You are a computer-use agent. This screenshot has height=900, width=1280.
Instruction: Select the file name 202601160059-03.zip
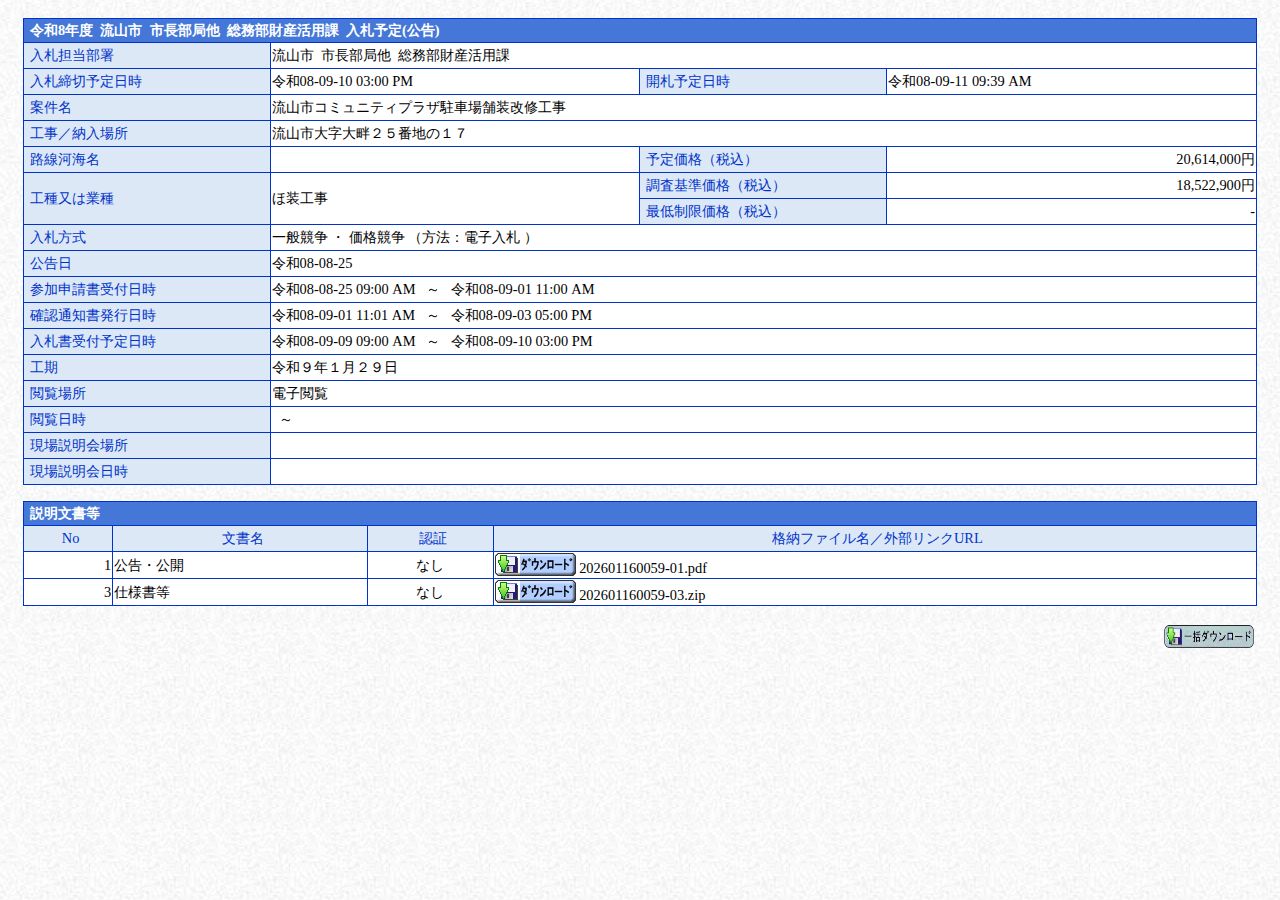(642, 595)
